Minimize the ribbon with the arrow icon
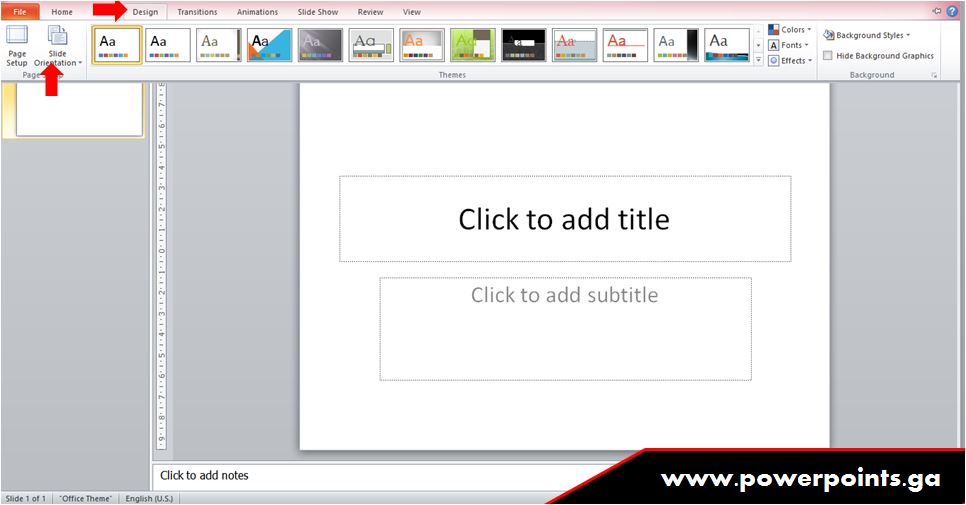The height and width of the screenshot is (505, 966). (937, 11)
